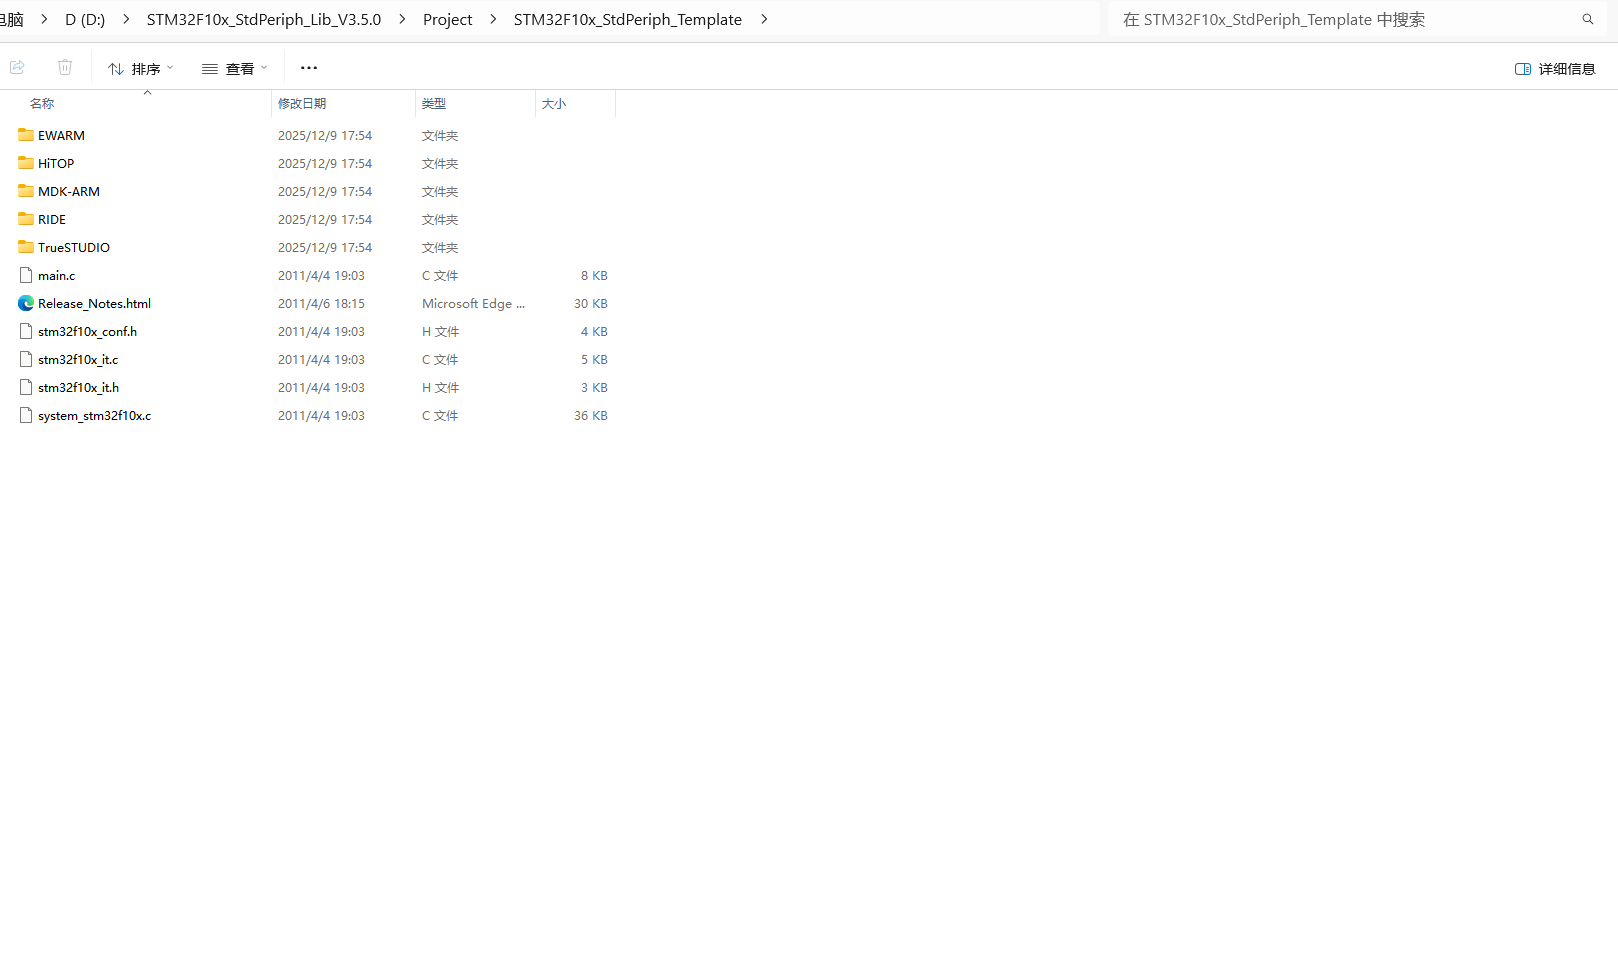Select stm32f10x_it.h file icon
This screenshot has height=965, width=1618.
26,387
